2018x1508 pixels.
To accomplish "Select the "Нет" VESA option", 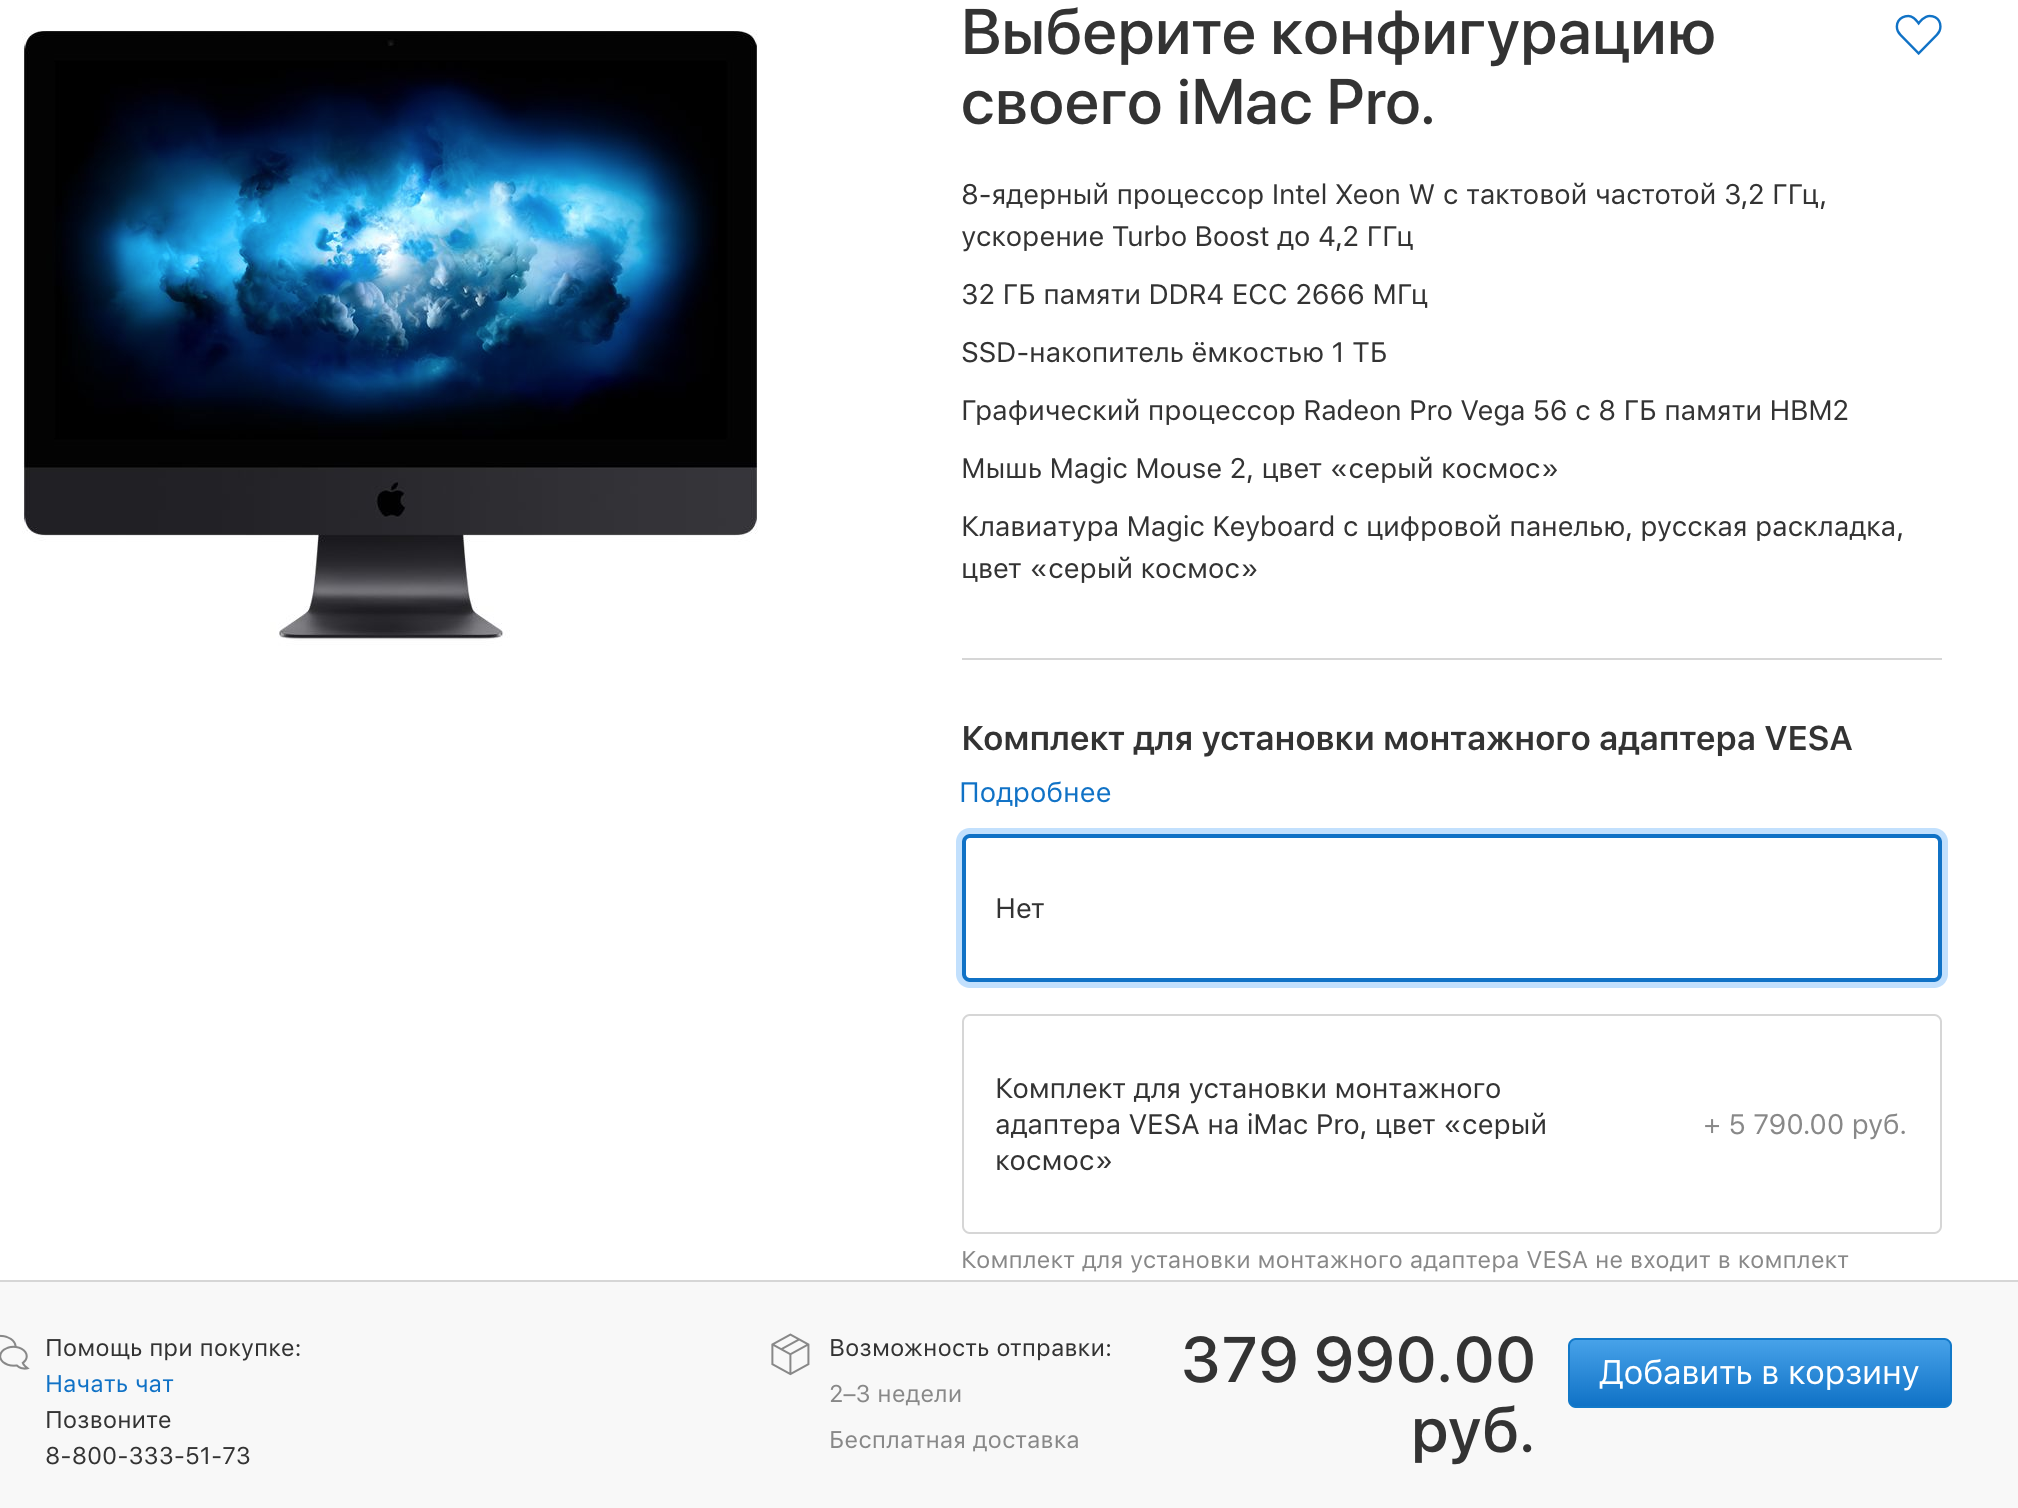I will [1451, 908].
